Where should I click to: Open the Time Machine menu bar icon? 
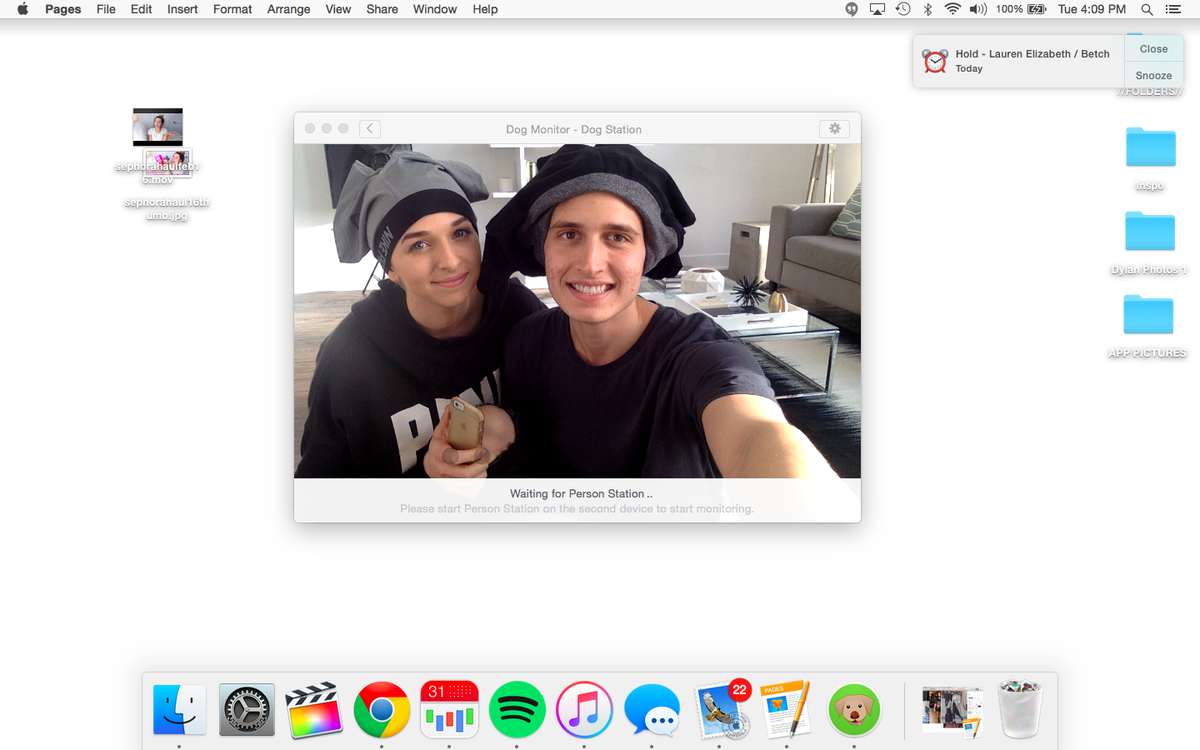(903, 9)
